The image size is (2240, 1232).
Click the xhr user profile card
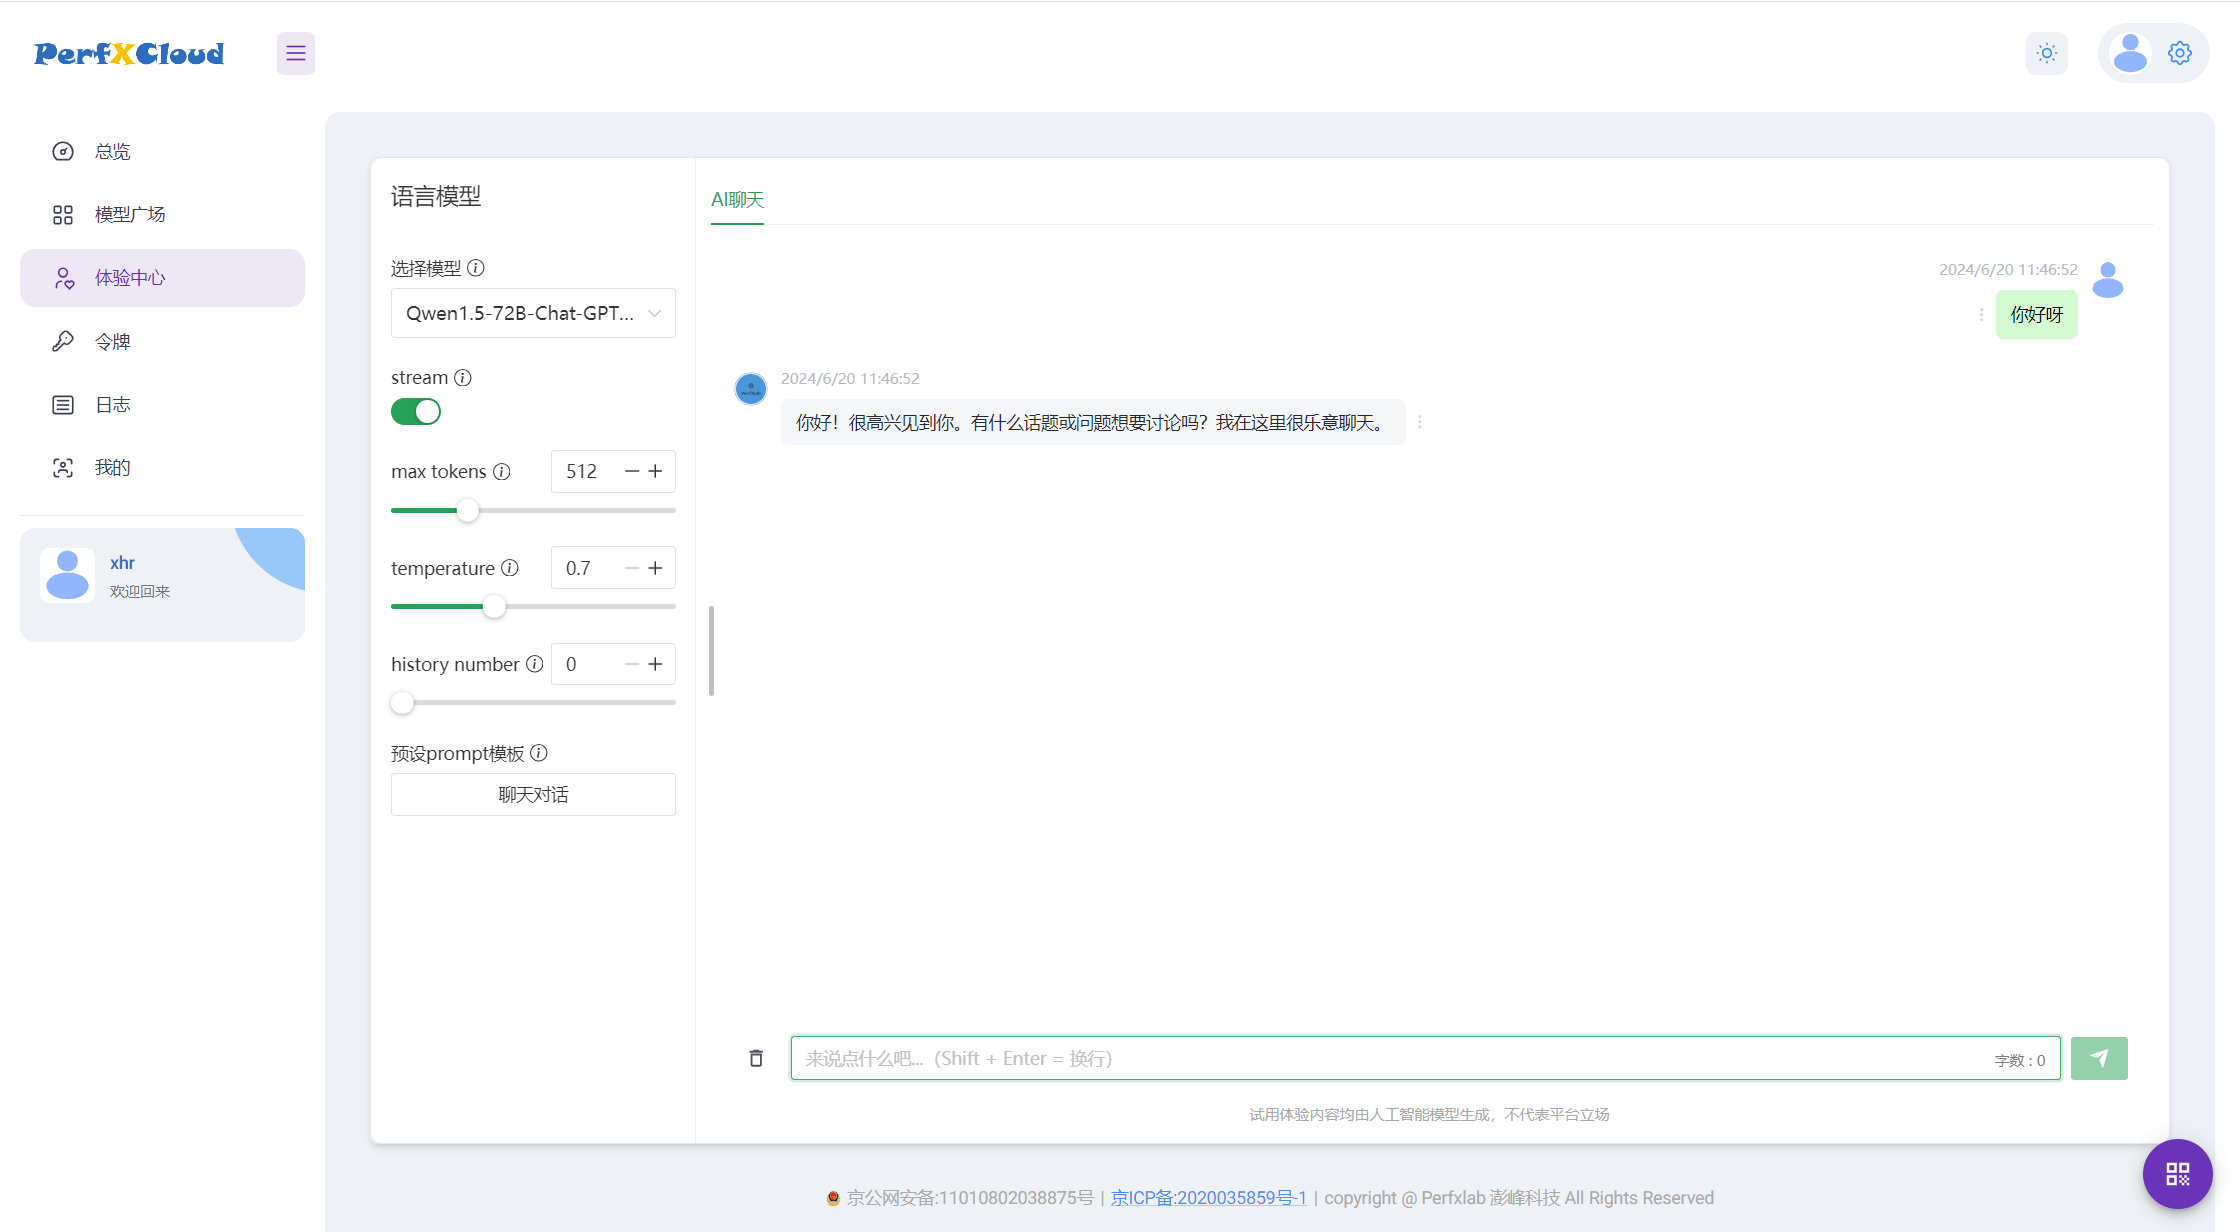click(162, 584)
